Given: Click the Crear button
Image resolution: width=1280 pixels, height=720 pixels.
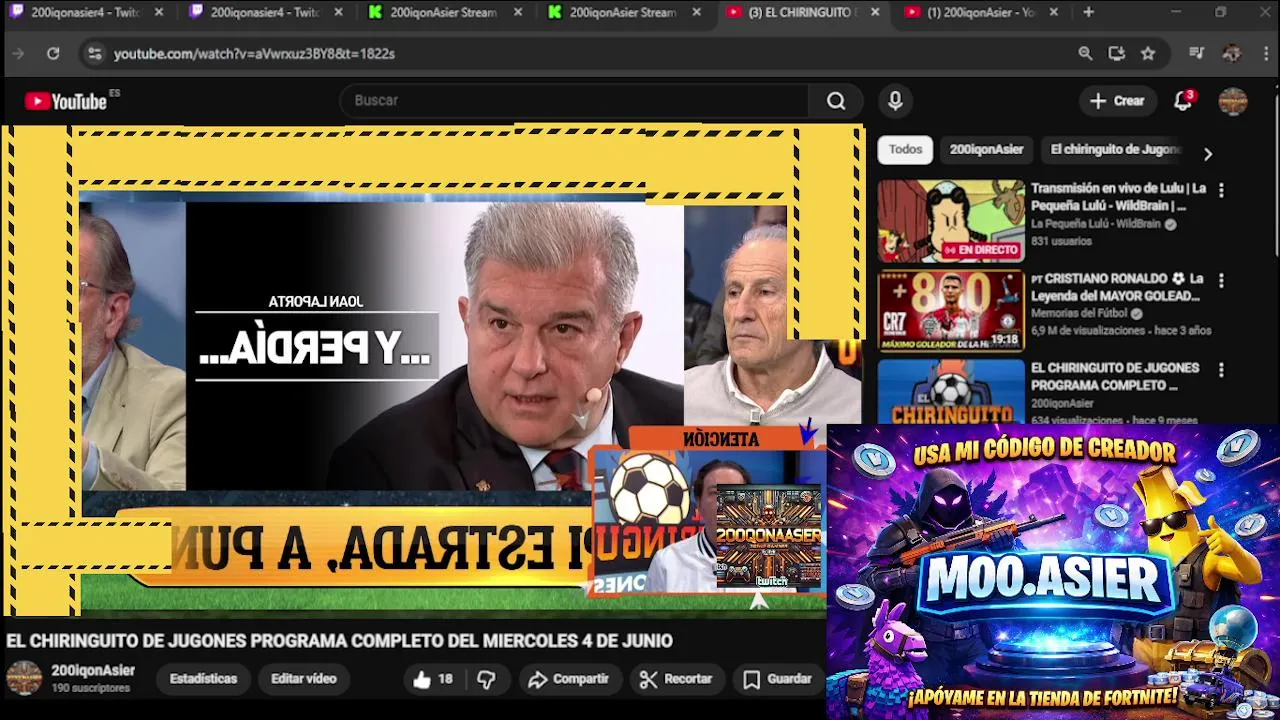Looking at the screenshot, I should click(x=1117, y=101).
